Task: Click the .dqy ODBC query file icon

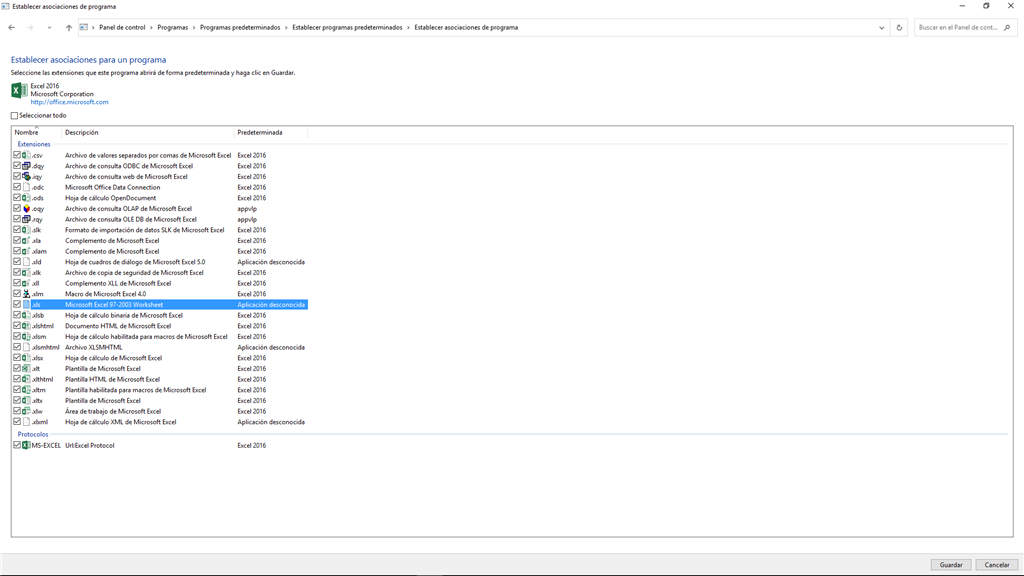Action: coord(26,166)
